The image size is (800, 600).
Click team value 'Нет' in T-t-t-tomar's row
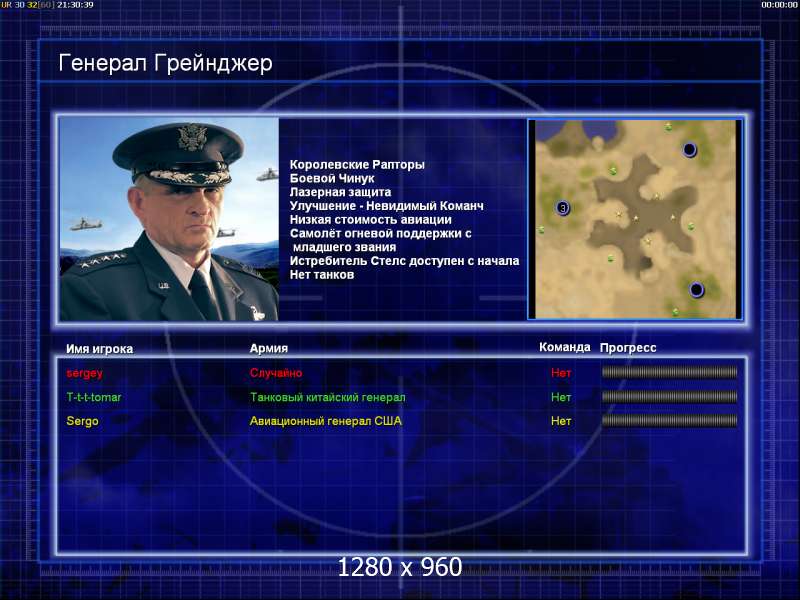[561, 397]
